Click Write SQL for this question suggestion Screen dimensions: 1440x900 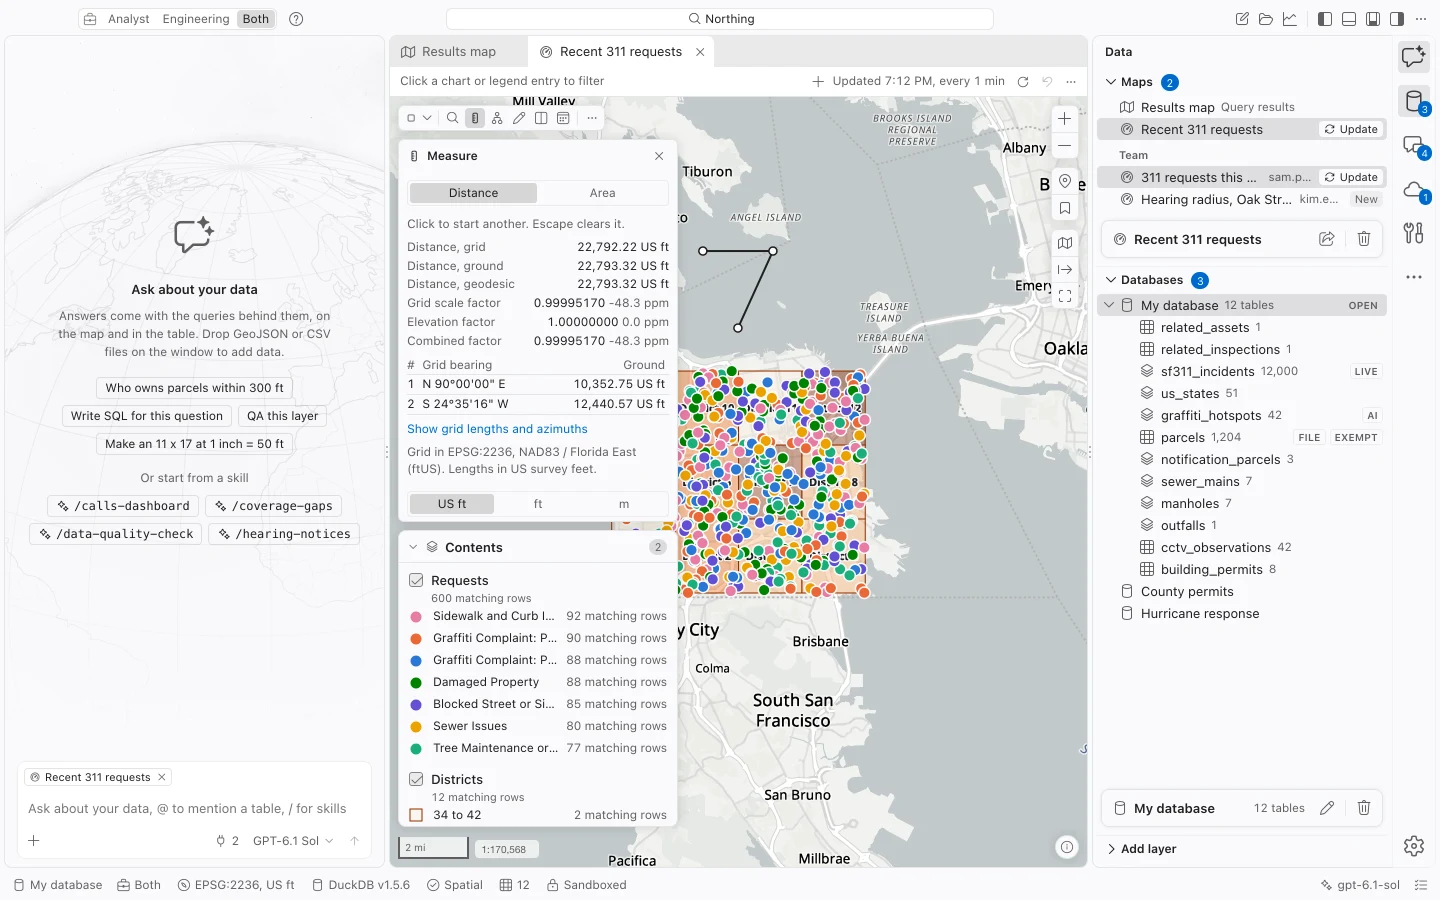tap(147, 416)
